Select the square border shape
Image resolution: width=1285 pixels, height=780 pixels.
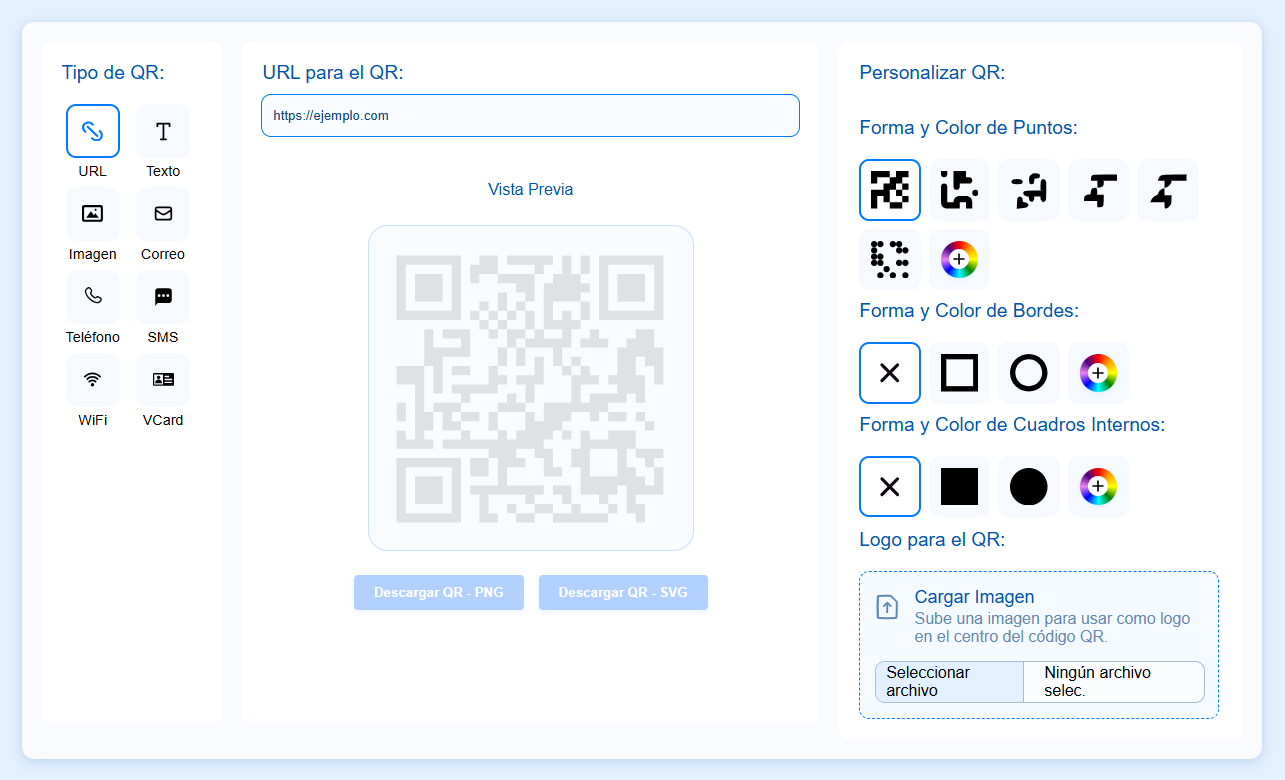coord(959,372)
